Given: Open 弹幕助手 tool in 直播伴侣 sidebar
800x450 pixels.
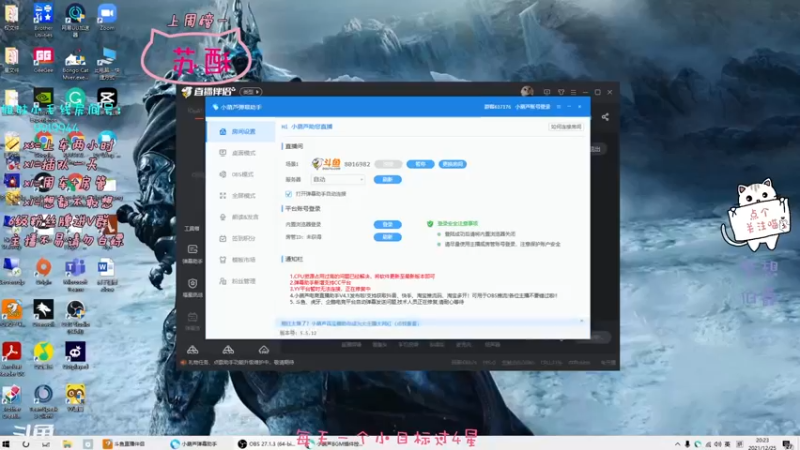Looking at the screenshot, I should click(192, 254).
